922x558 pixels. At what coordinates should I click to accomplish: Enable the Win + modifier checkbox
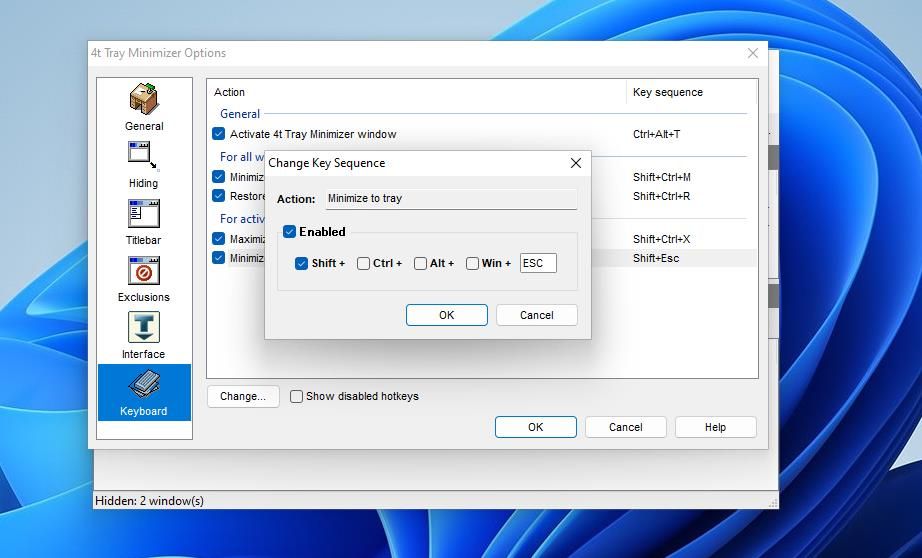point(473,264)
